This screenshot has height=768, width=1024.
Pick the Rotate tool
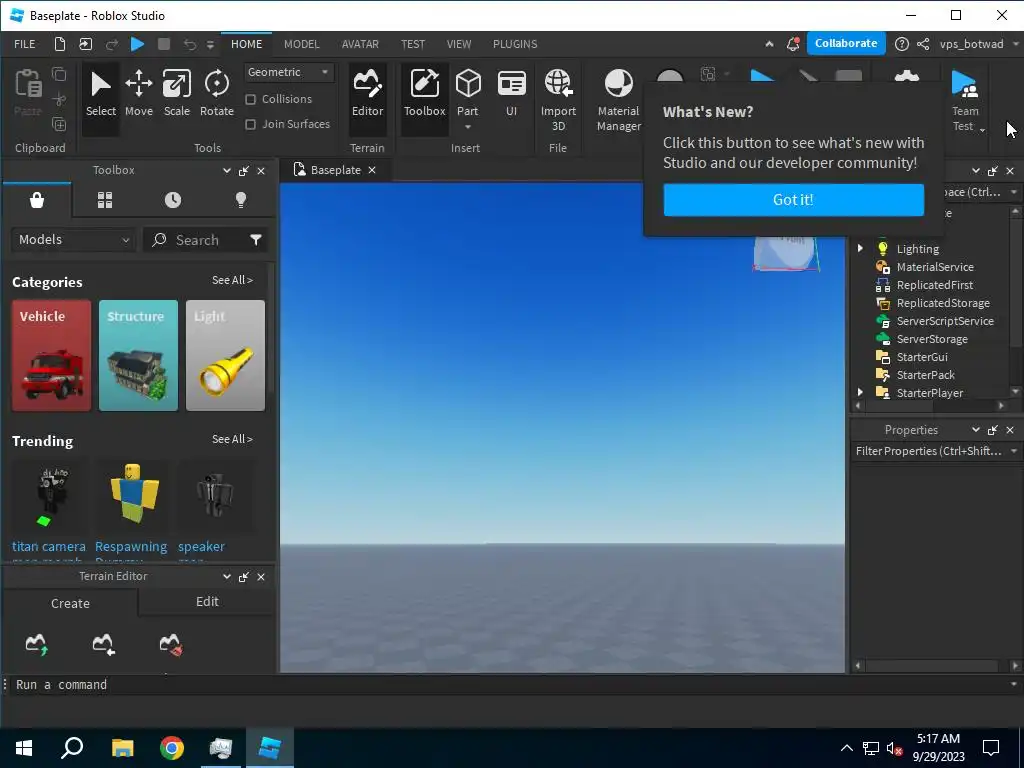pyautogui.click(x=217, y=95)
